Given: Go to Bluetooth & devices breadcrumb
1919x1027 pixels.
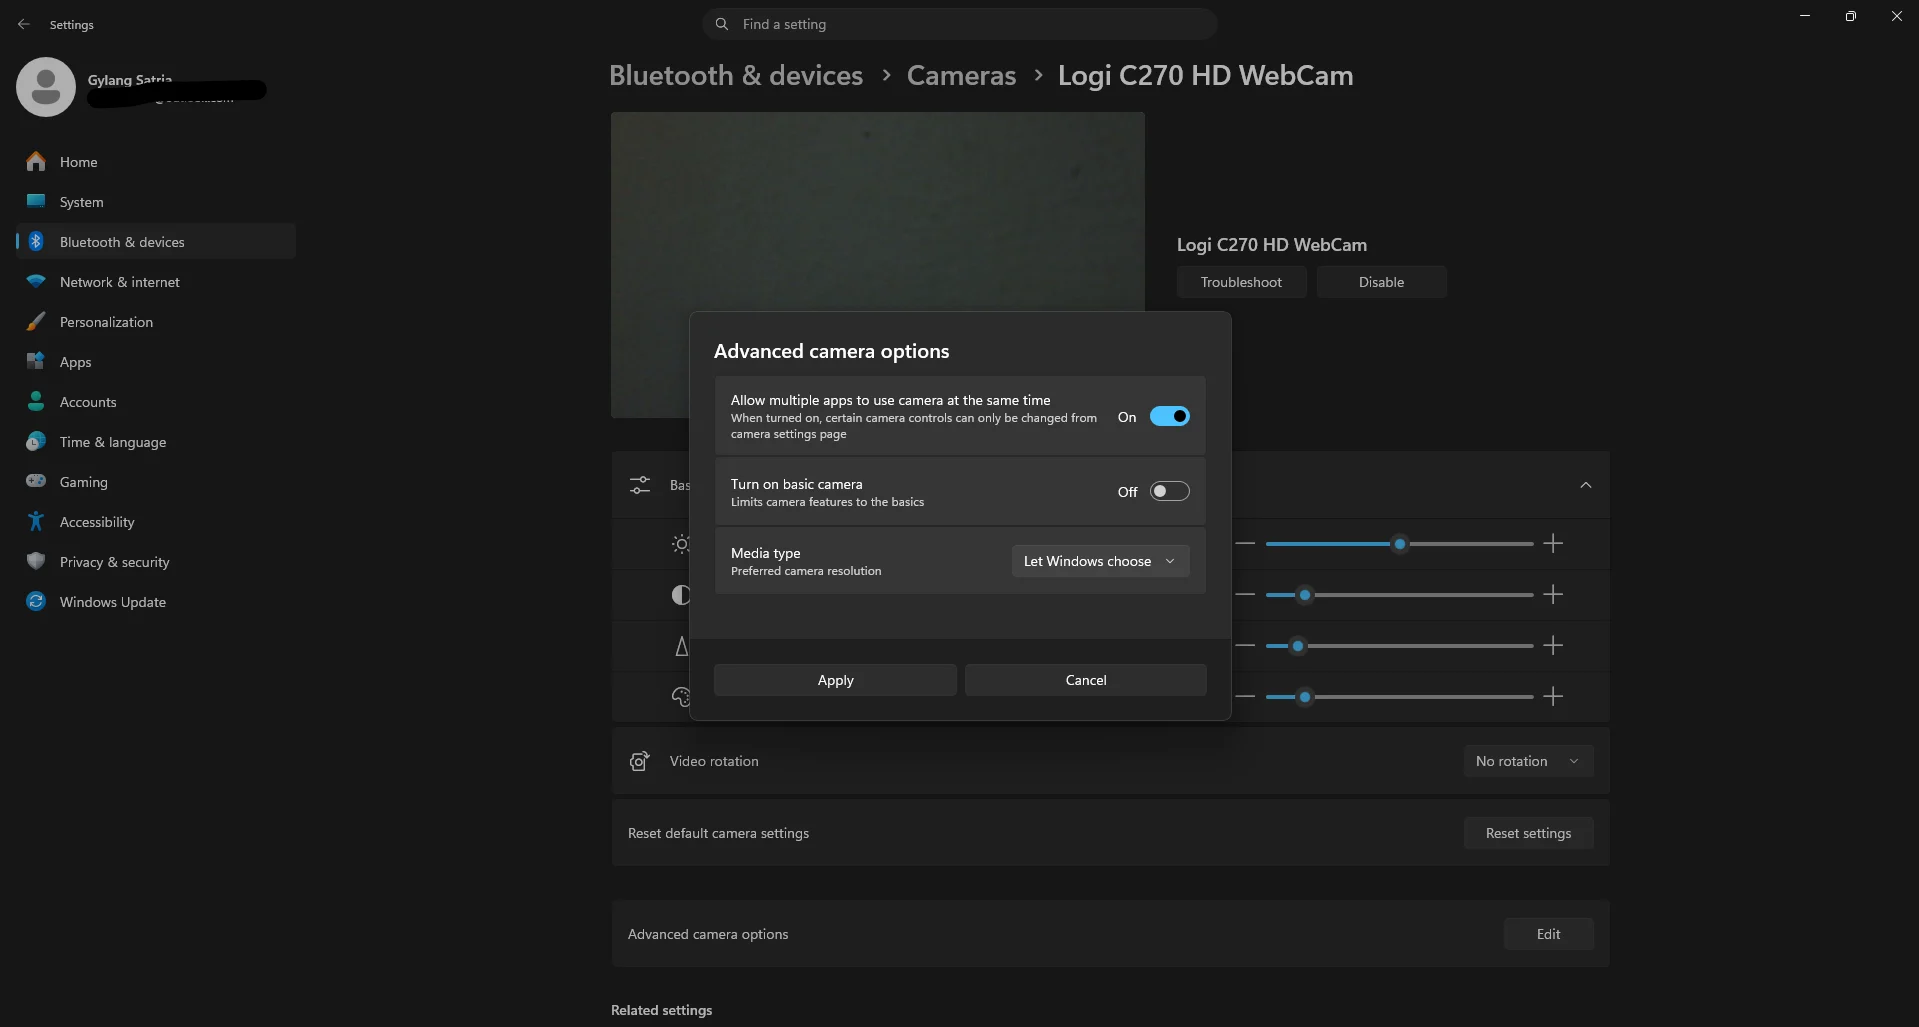Looking at the screenshot, I should pos(736,75).
